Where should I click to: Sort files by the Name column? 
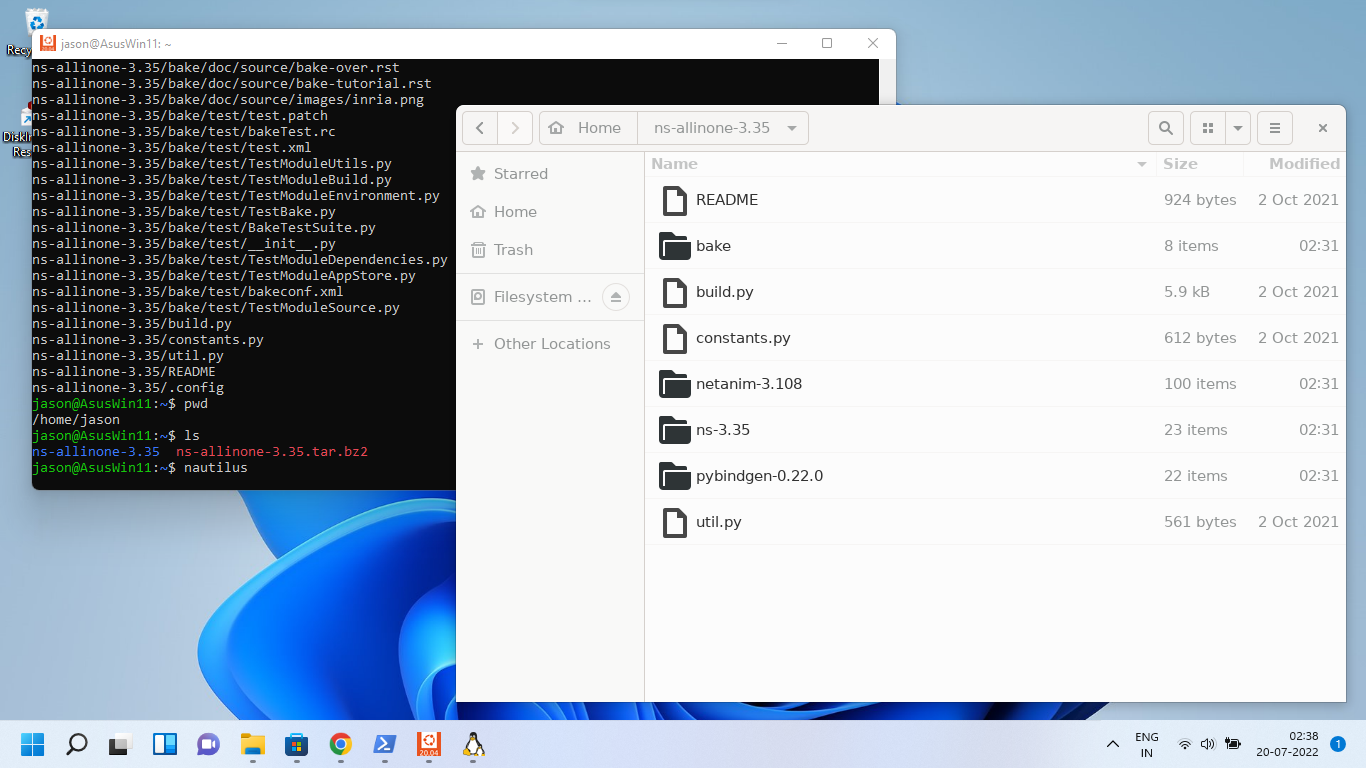900,164
